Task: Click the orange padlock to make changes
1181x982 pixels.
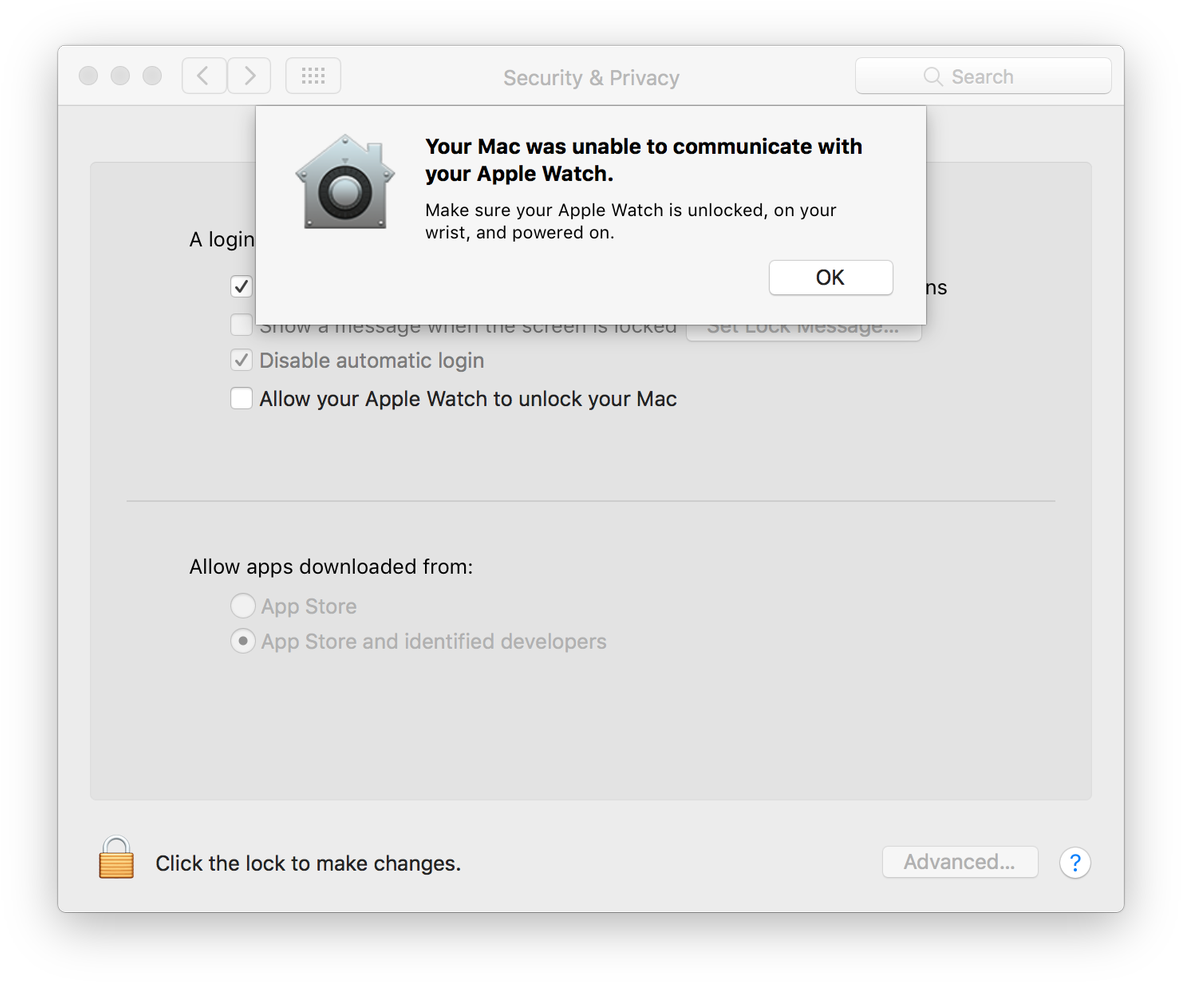Action: pos(116,857)
